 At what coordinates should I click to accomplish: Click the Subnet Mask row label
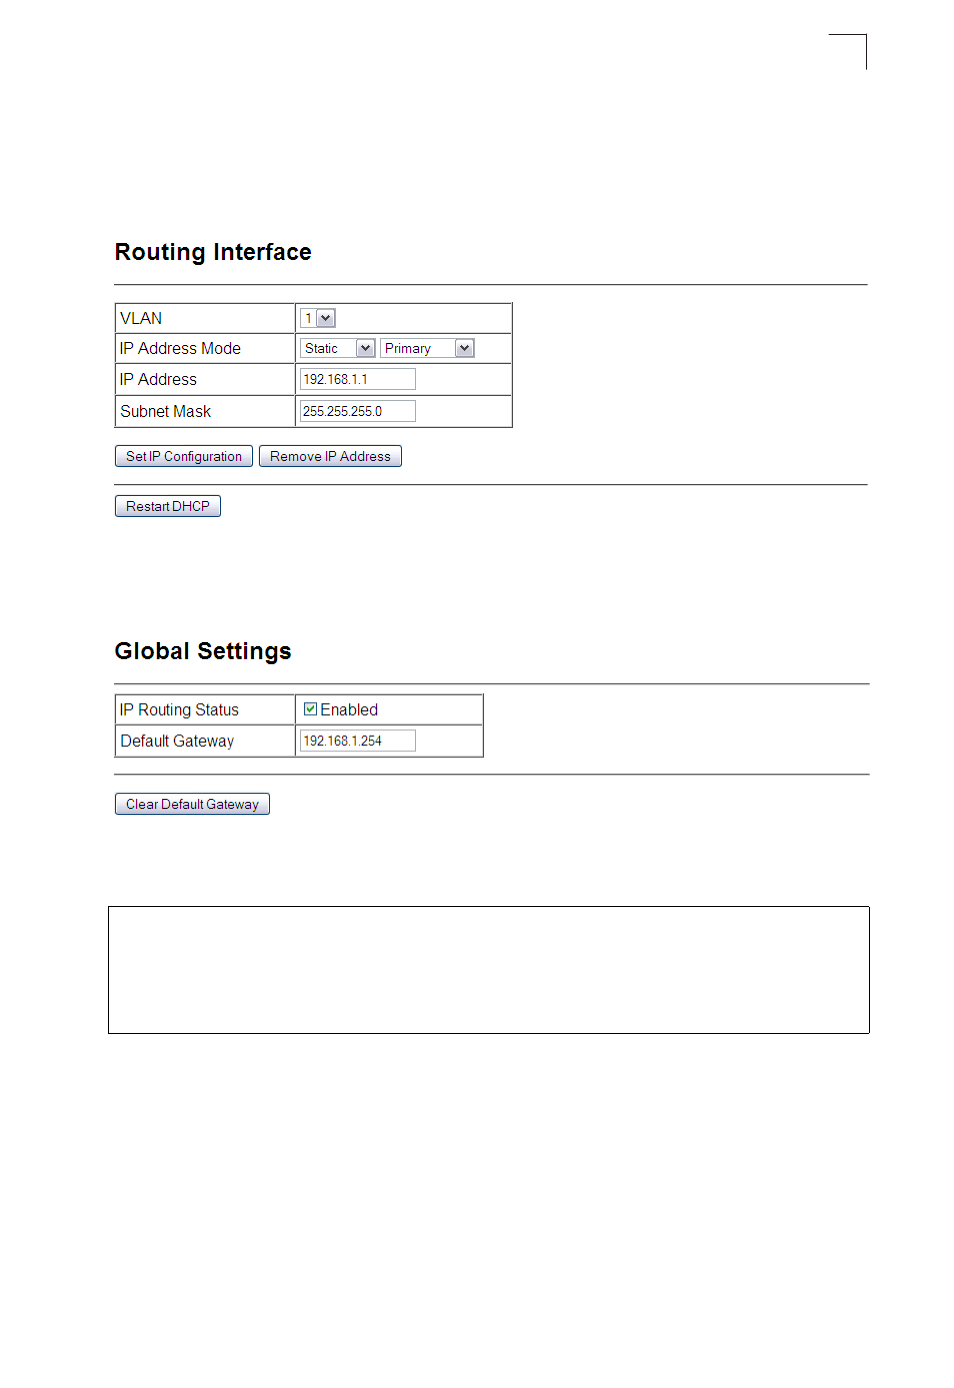pos(166,411)
